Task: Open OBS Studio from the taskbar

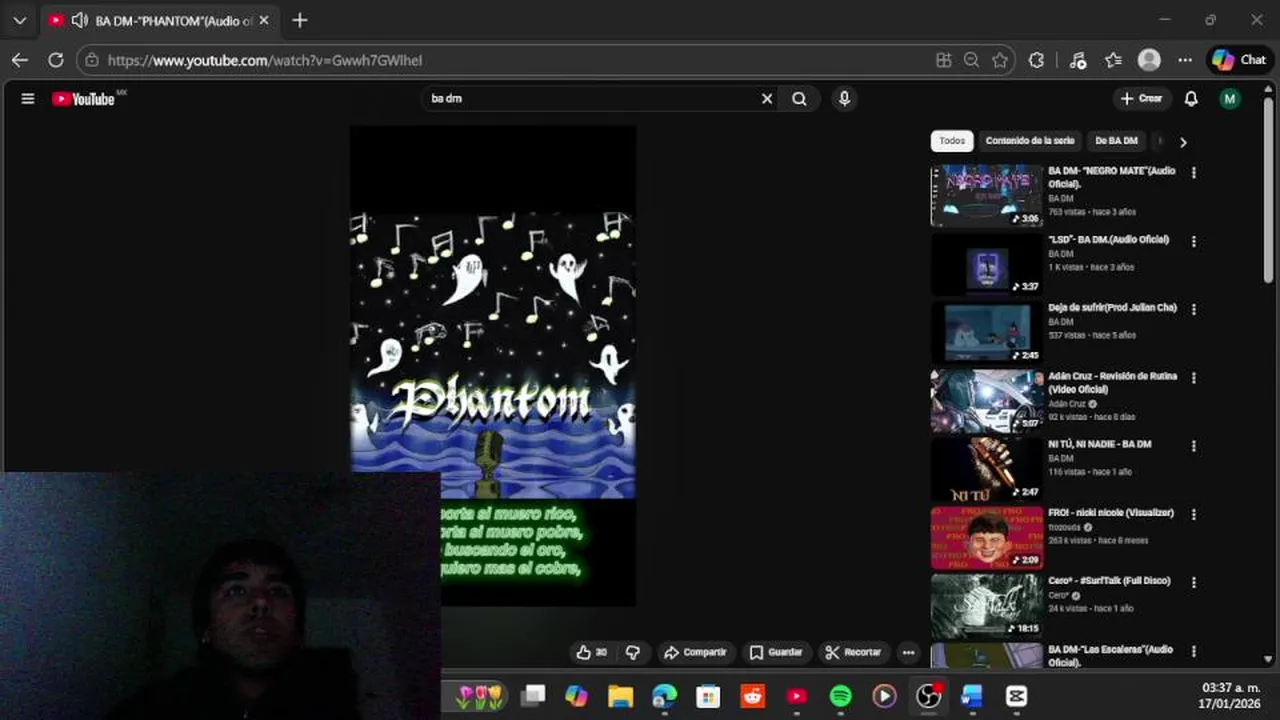Action: 929,696
